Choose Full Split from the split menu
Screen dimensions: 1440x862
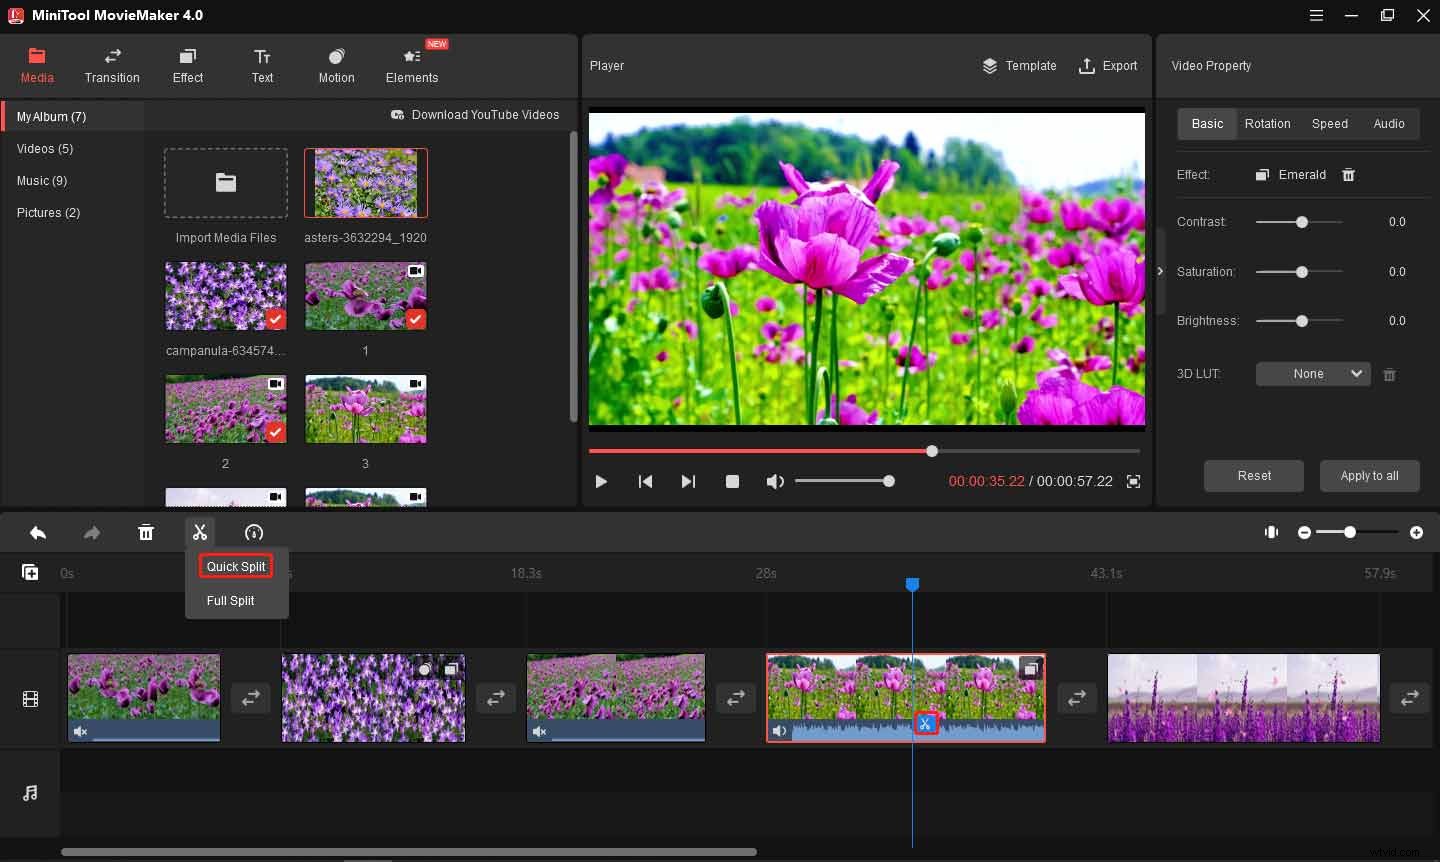point(230,600)
